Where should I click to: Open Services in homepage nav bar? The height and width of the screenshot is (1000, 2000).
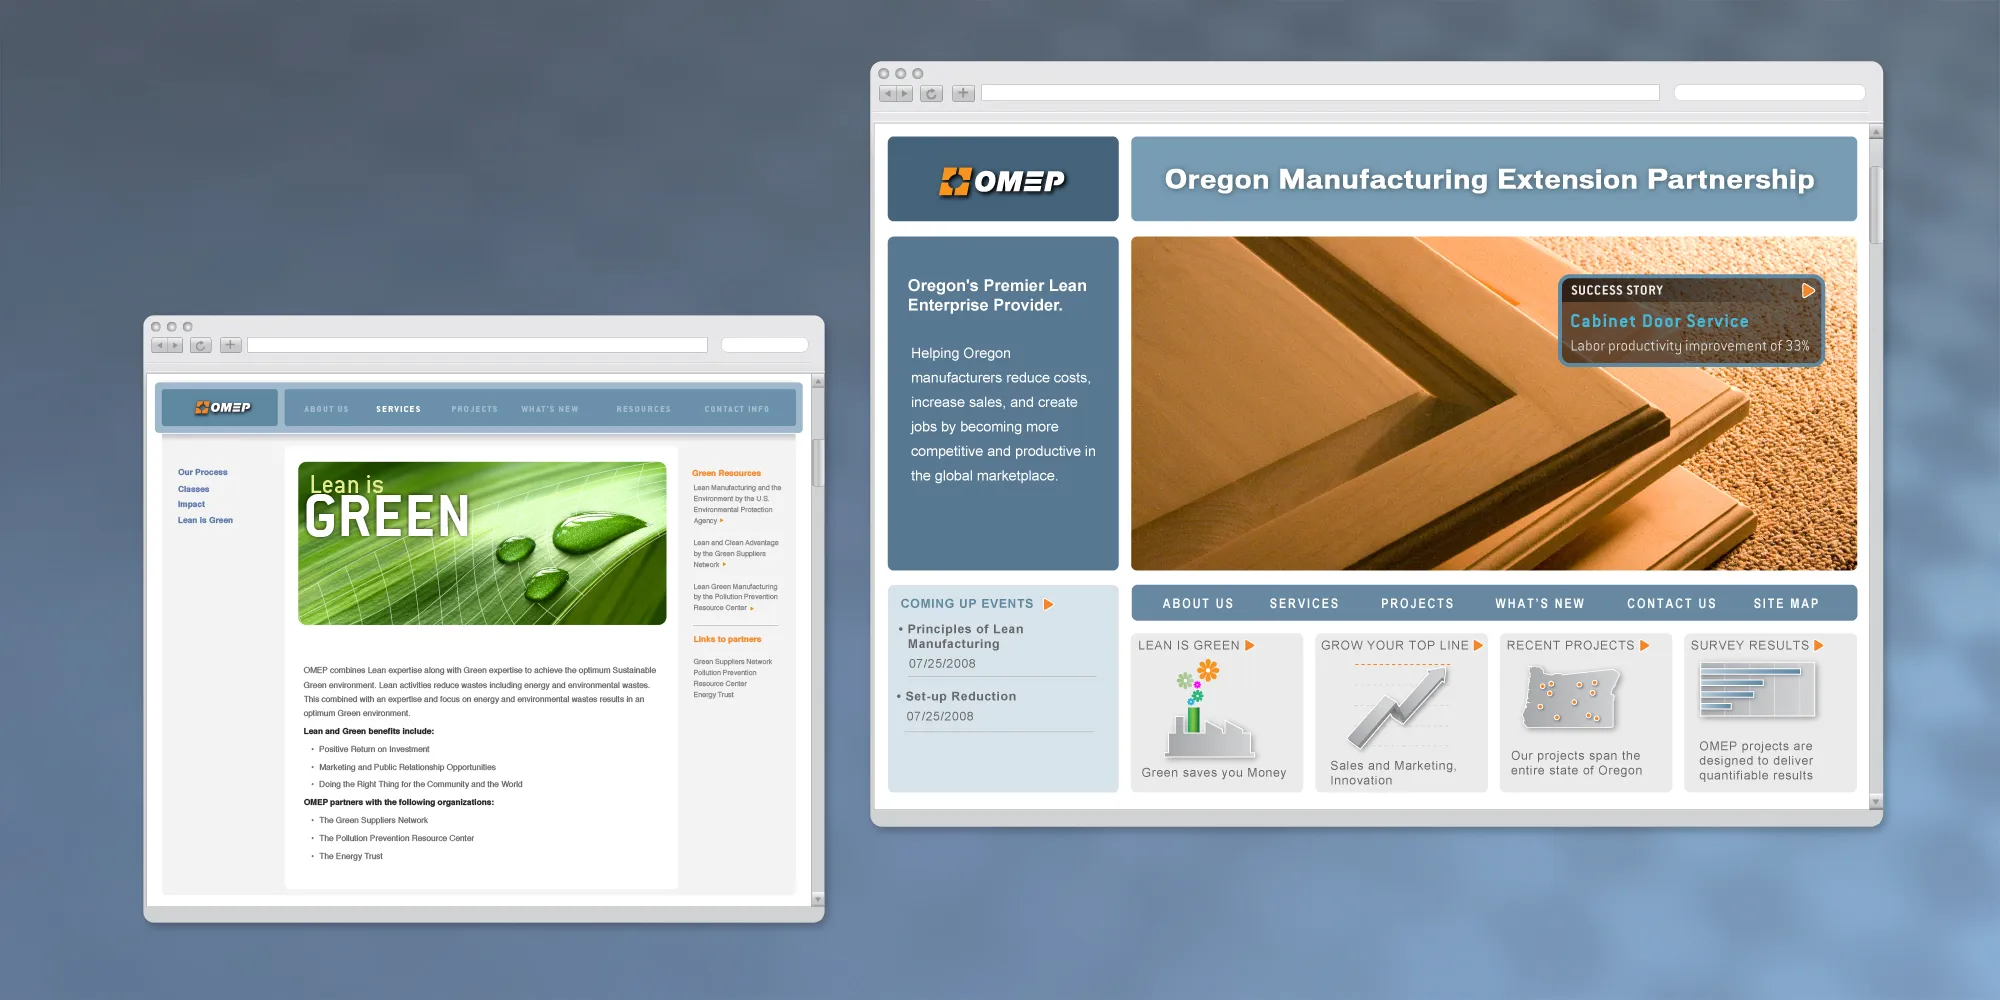click(1303, 604)
